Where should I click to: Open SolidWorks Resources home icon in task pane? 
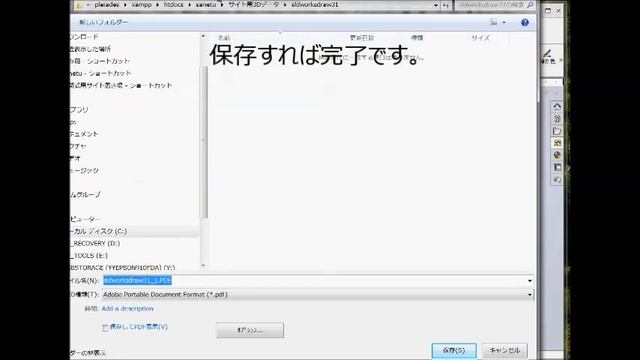[x=557, y=119]
